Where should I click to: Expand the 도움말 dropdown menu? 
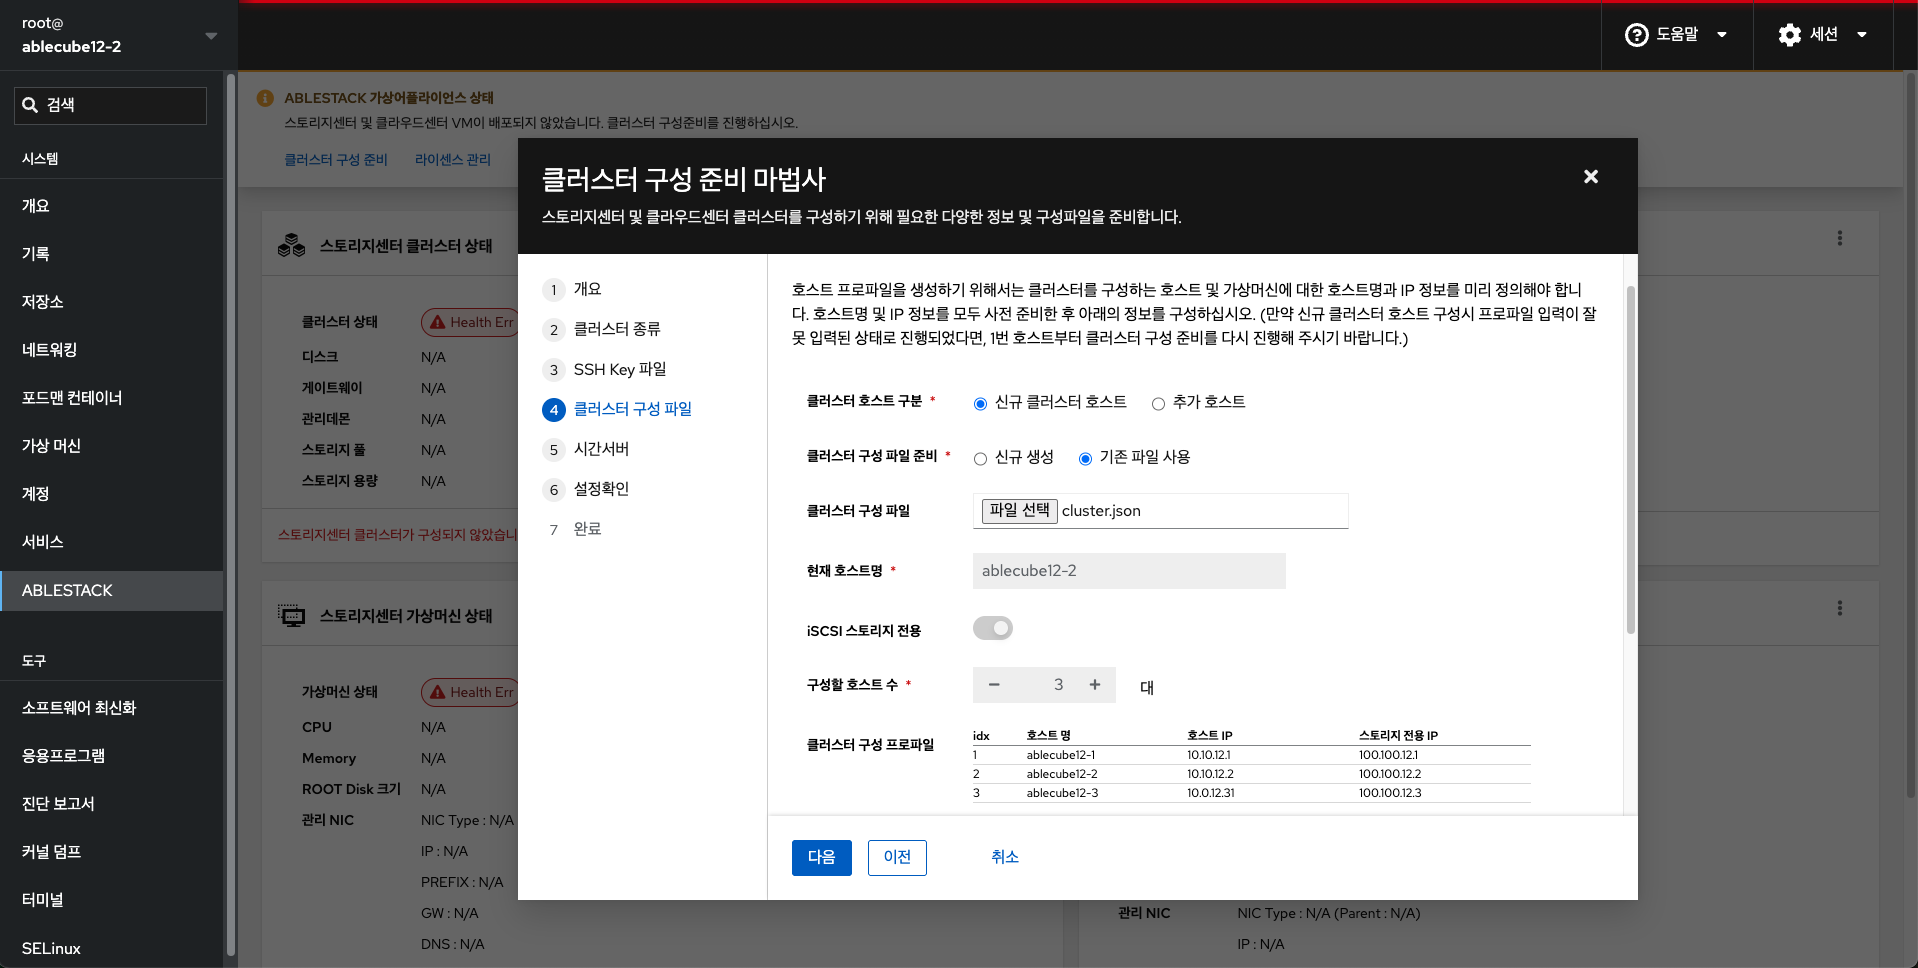point(1722,35)
